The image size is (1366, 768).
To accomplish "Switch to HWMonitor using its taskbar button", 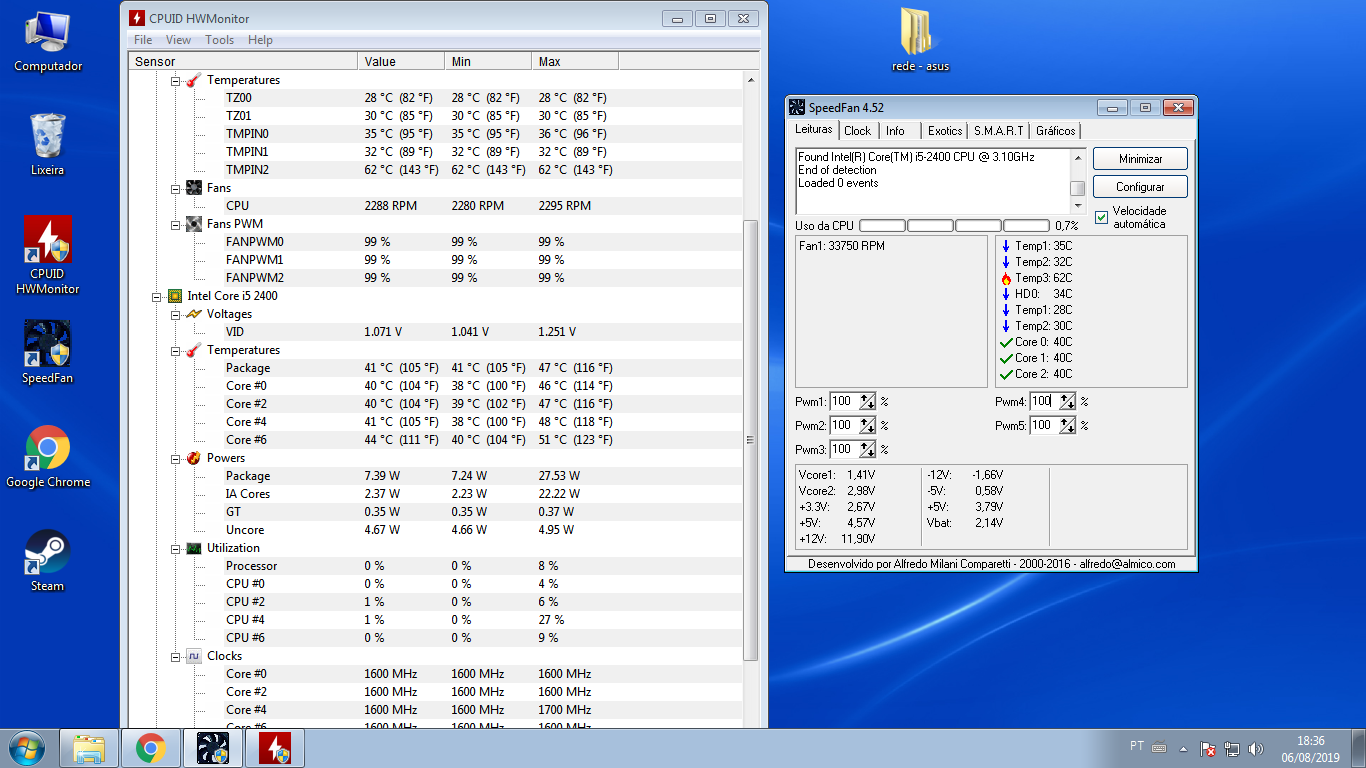I will tap(275, 748).
